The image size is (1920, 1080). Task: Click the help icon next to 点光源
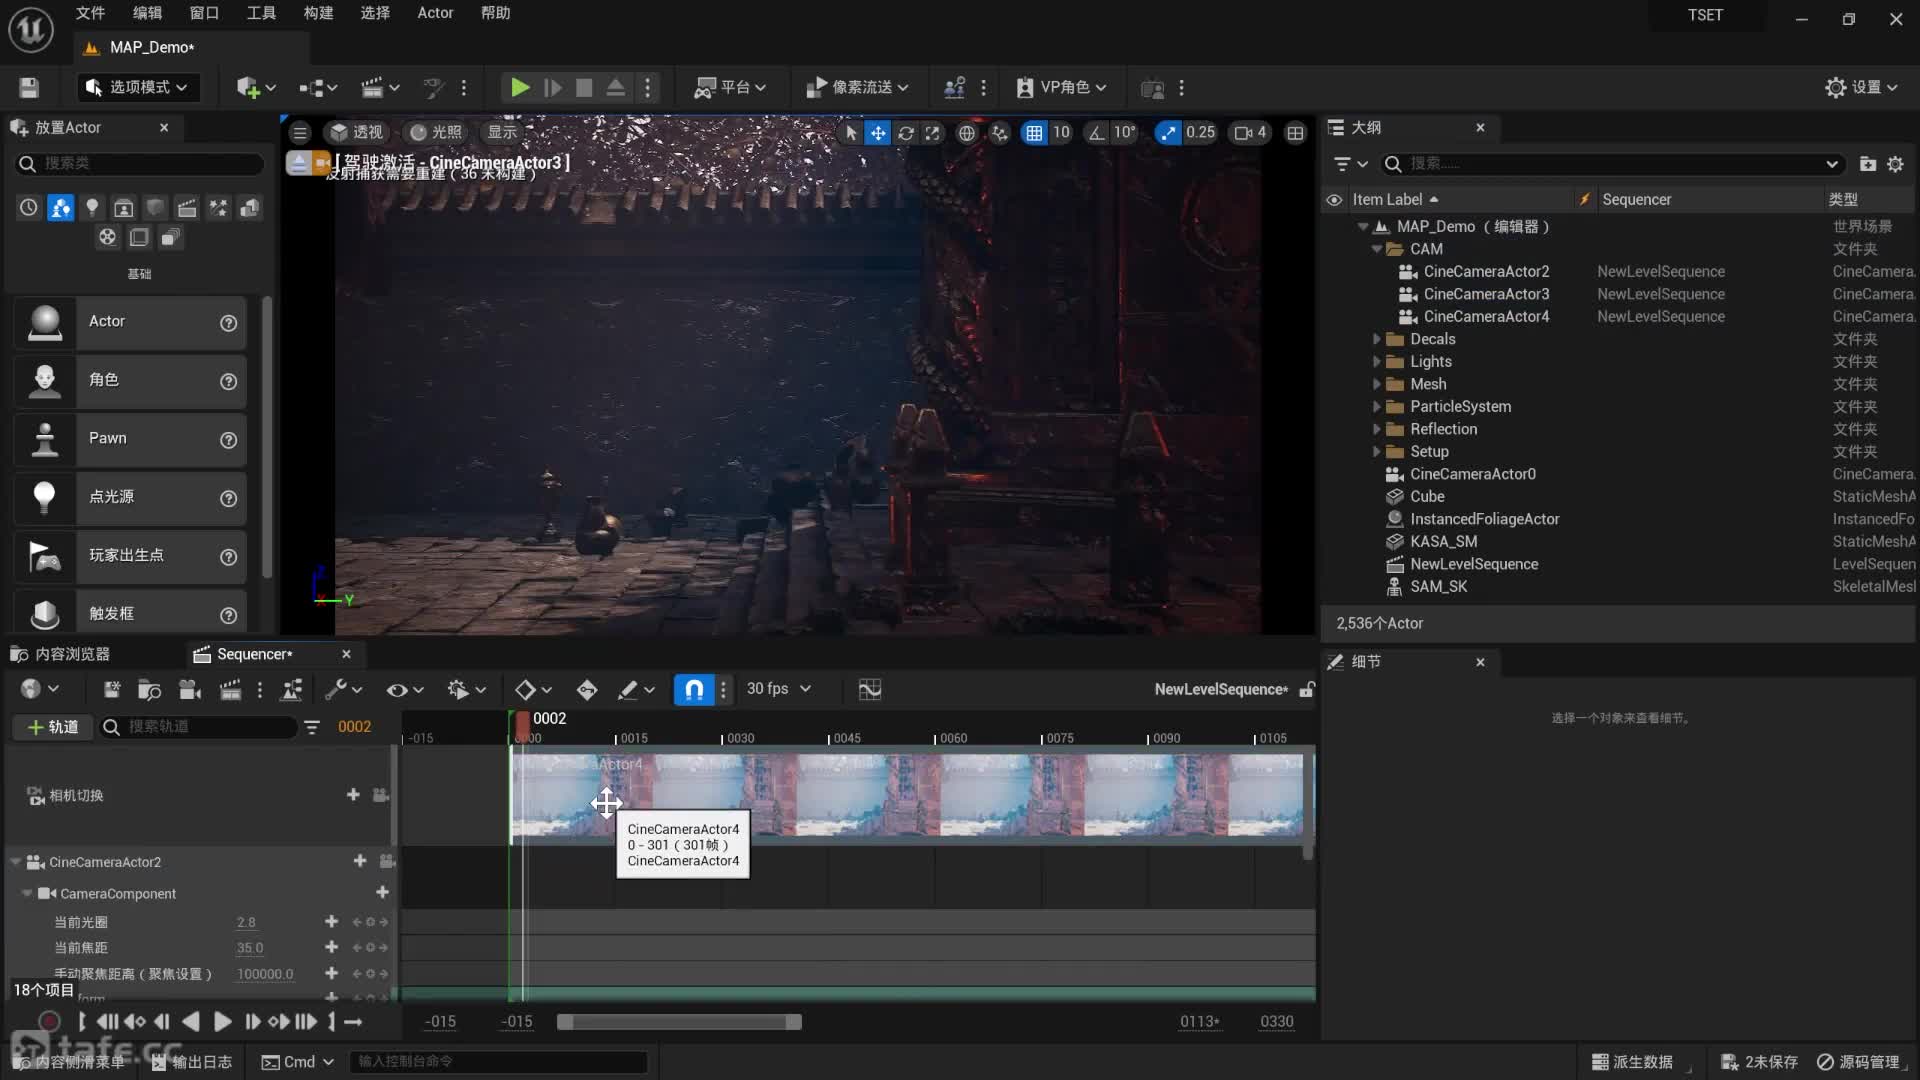(228, 498)
